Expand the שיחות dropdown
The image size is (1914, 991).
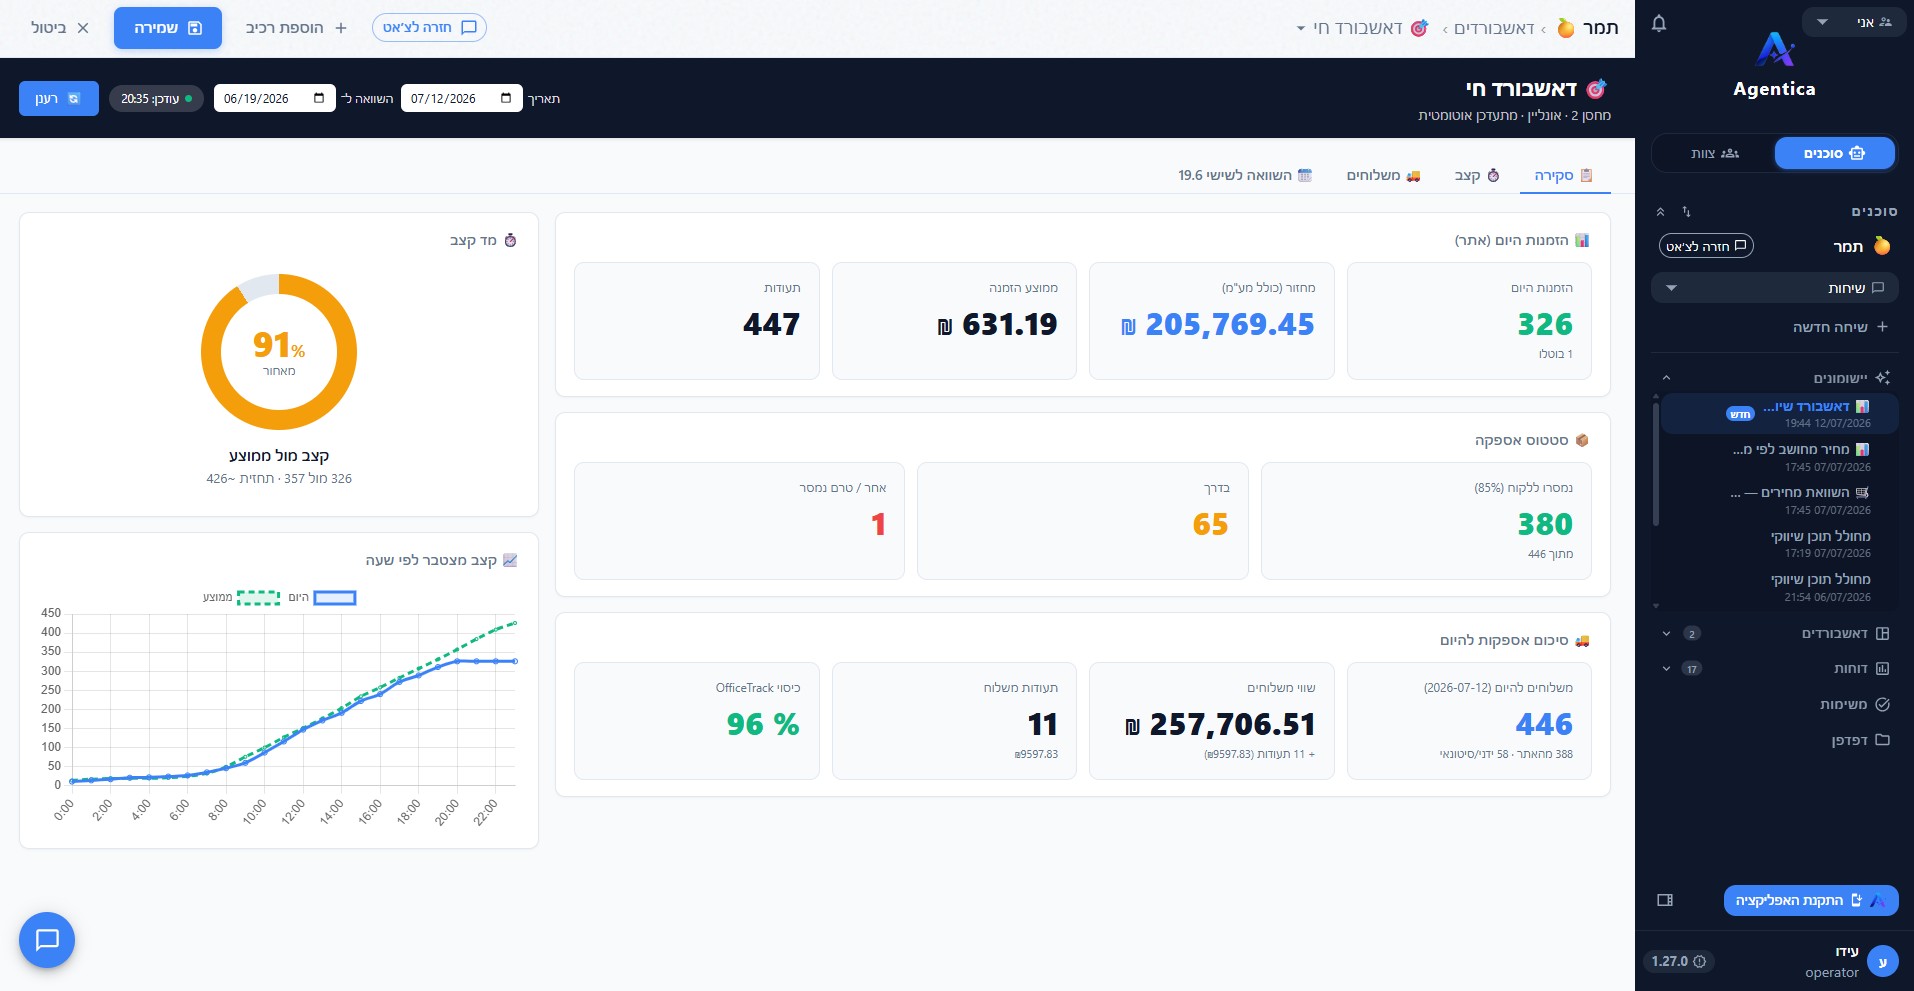(x=1774, y=288)
